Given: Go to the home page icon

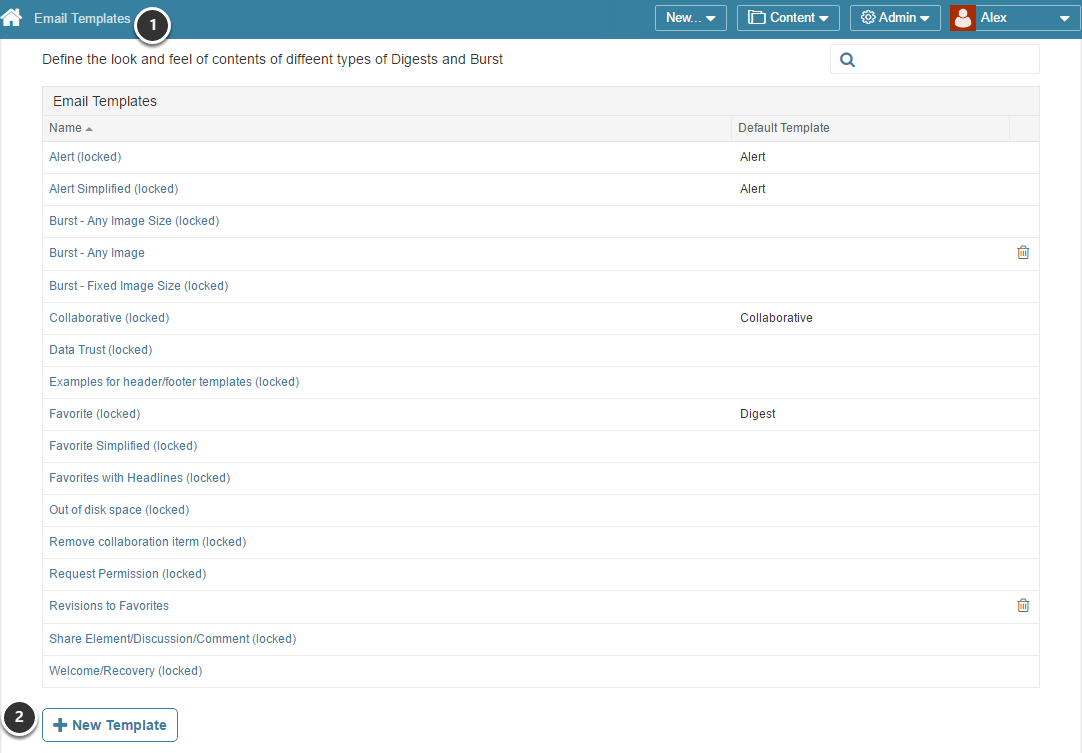Looking at the screenshot, I should [12, 17].
